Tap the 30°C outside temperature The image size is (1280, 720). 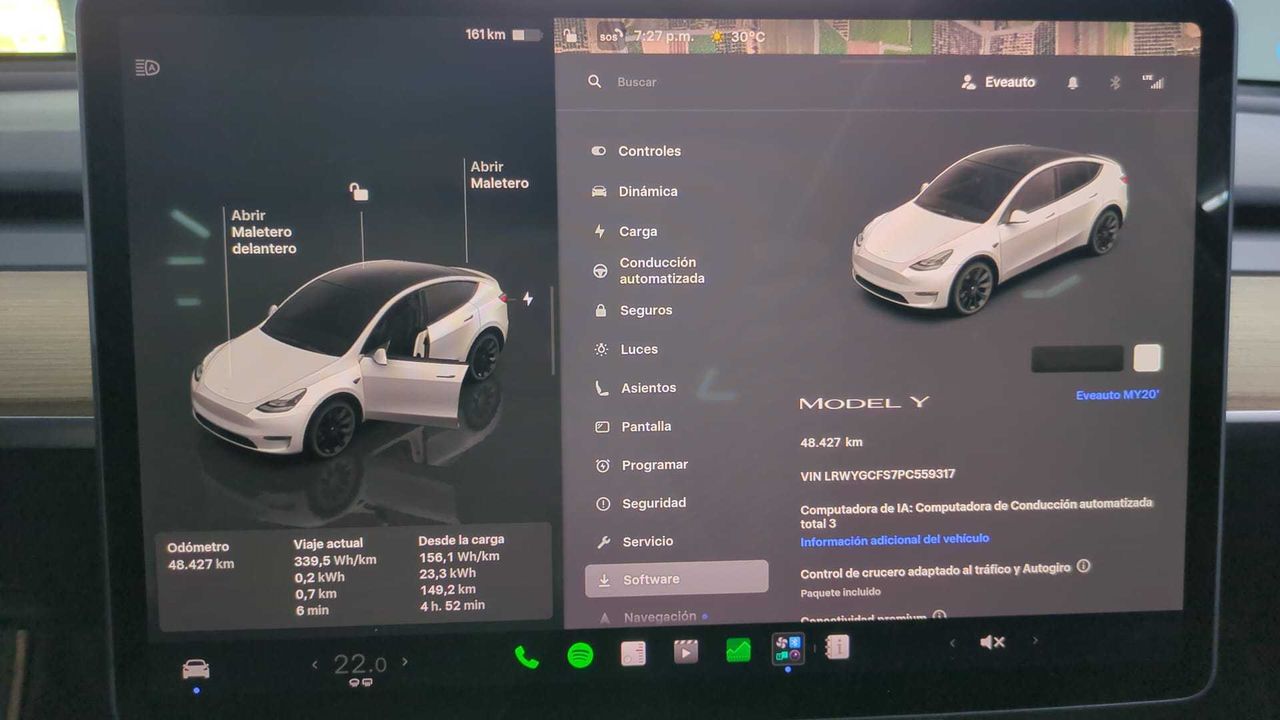click(x=747, y=38)
